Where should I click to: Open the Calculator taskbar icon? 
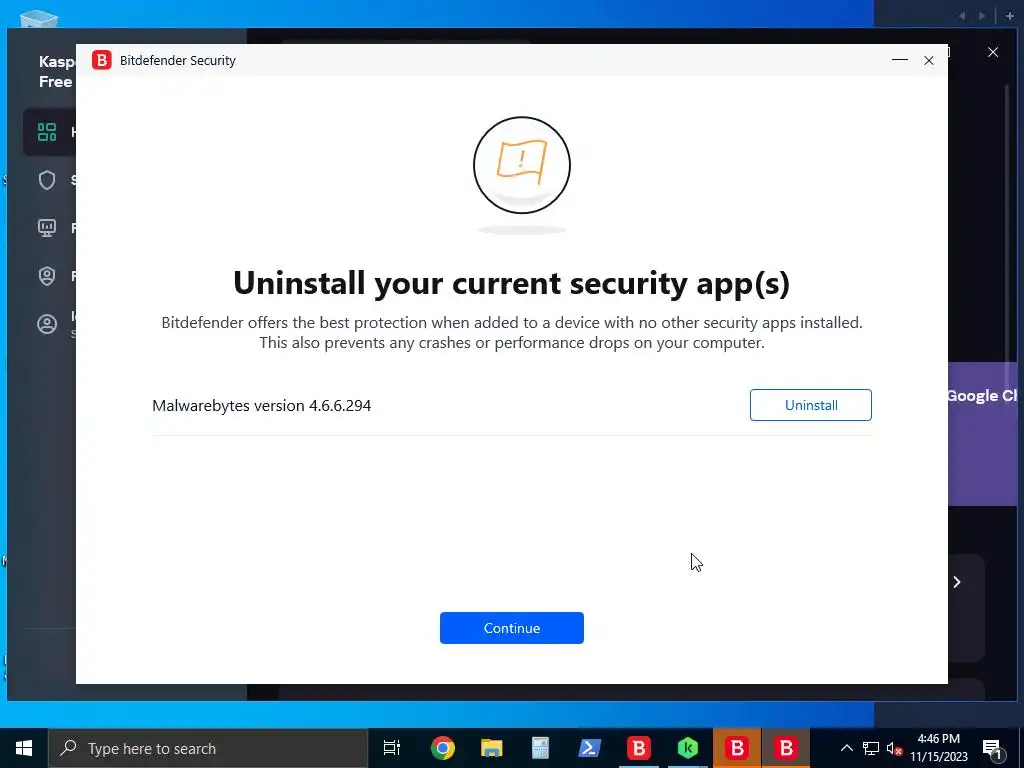coord(540,748)
